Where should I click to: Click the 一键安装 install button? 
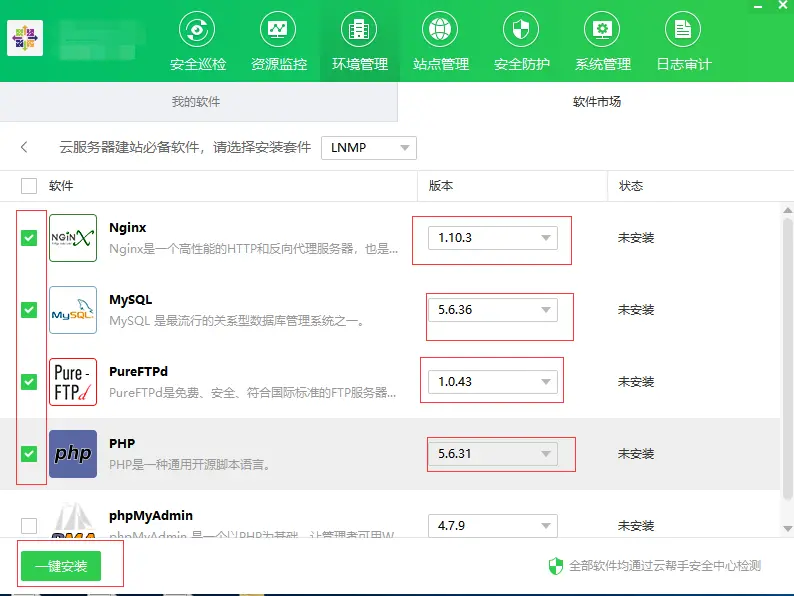[x=61, y=566]
